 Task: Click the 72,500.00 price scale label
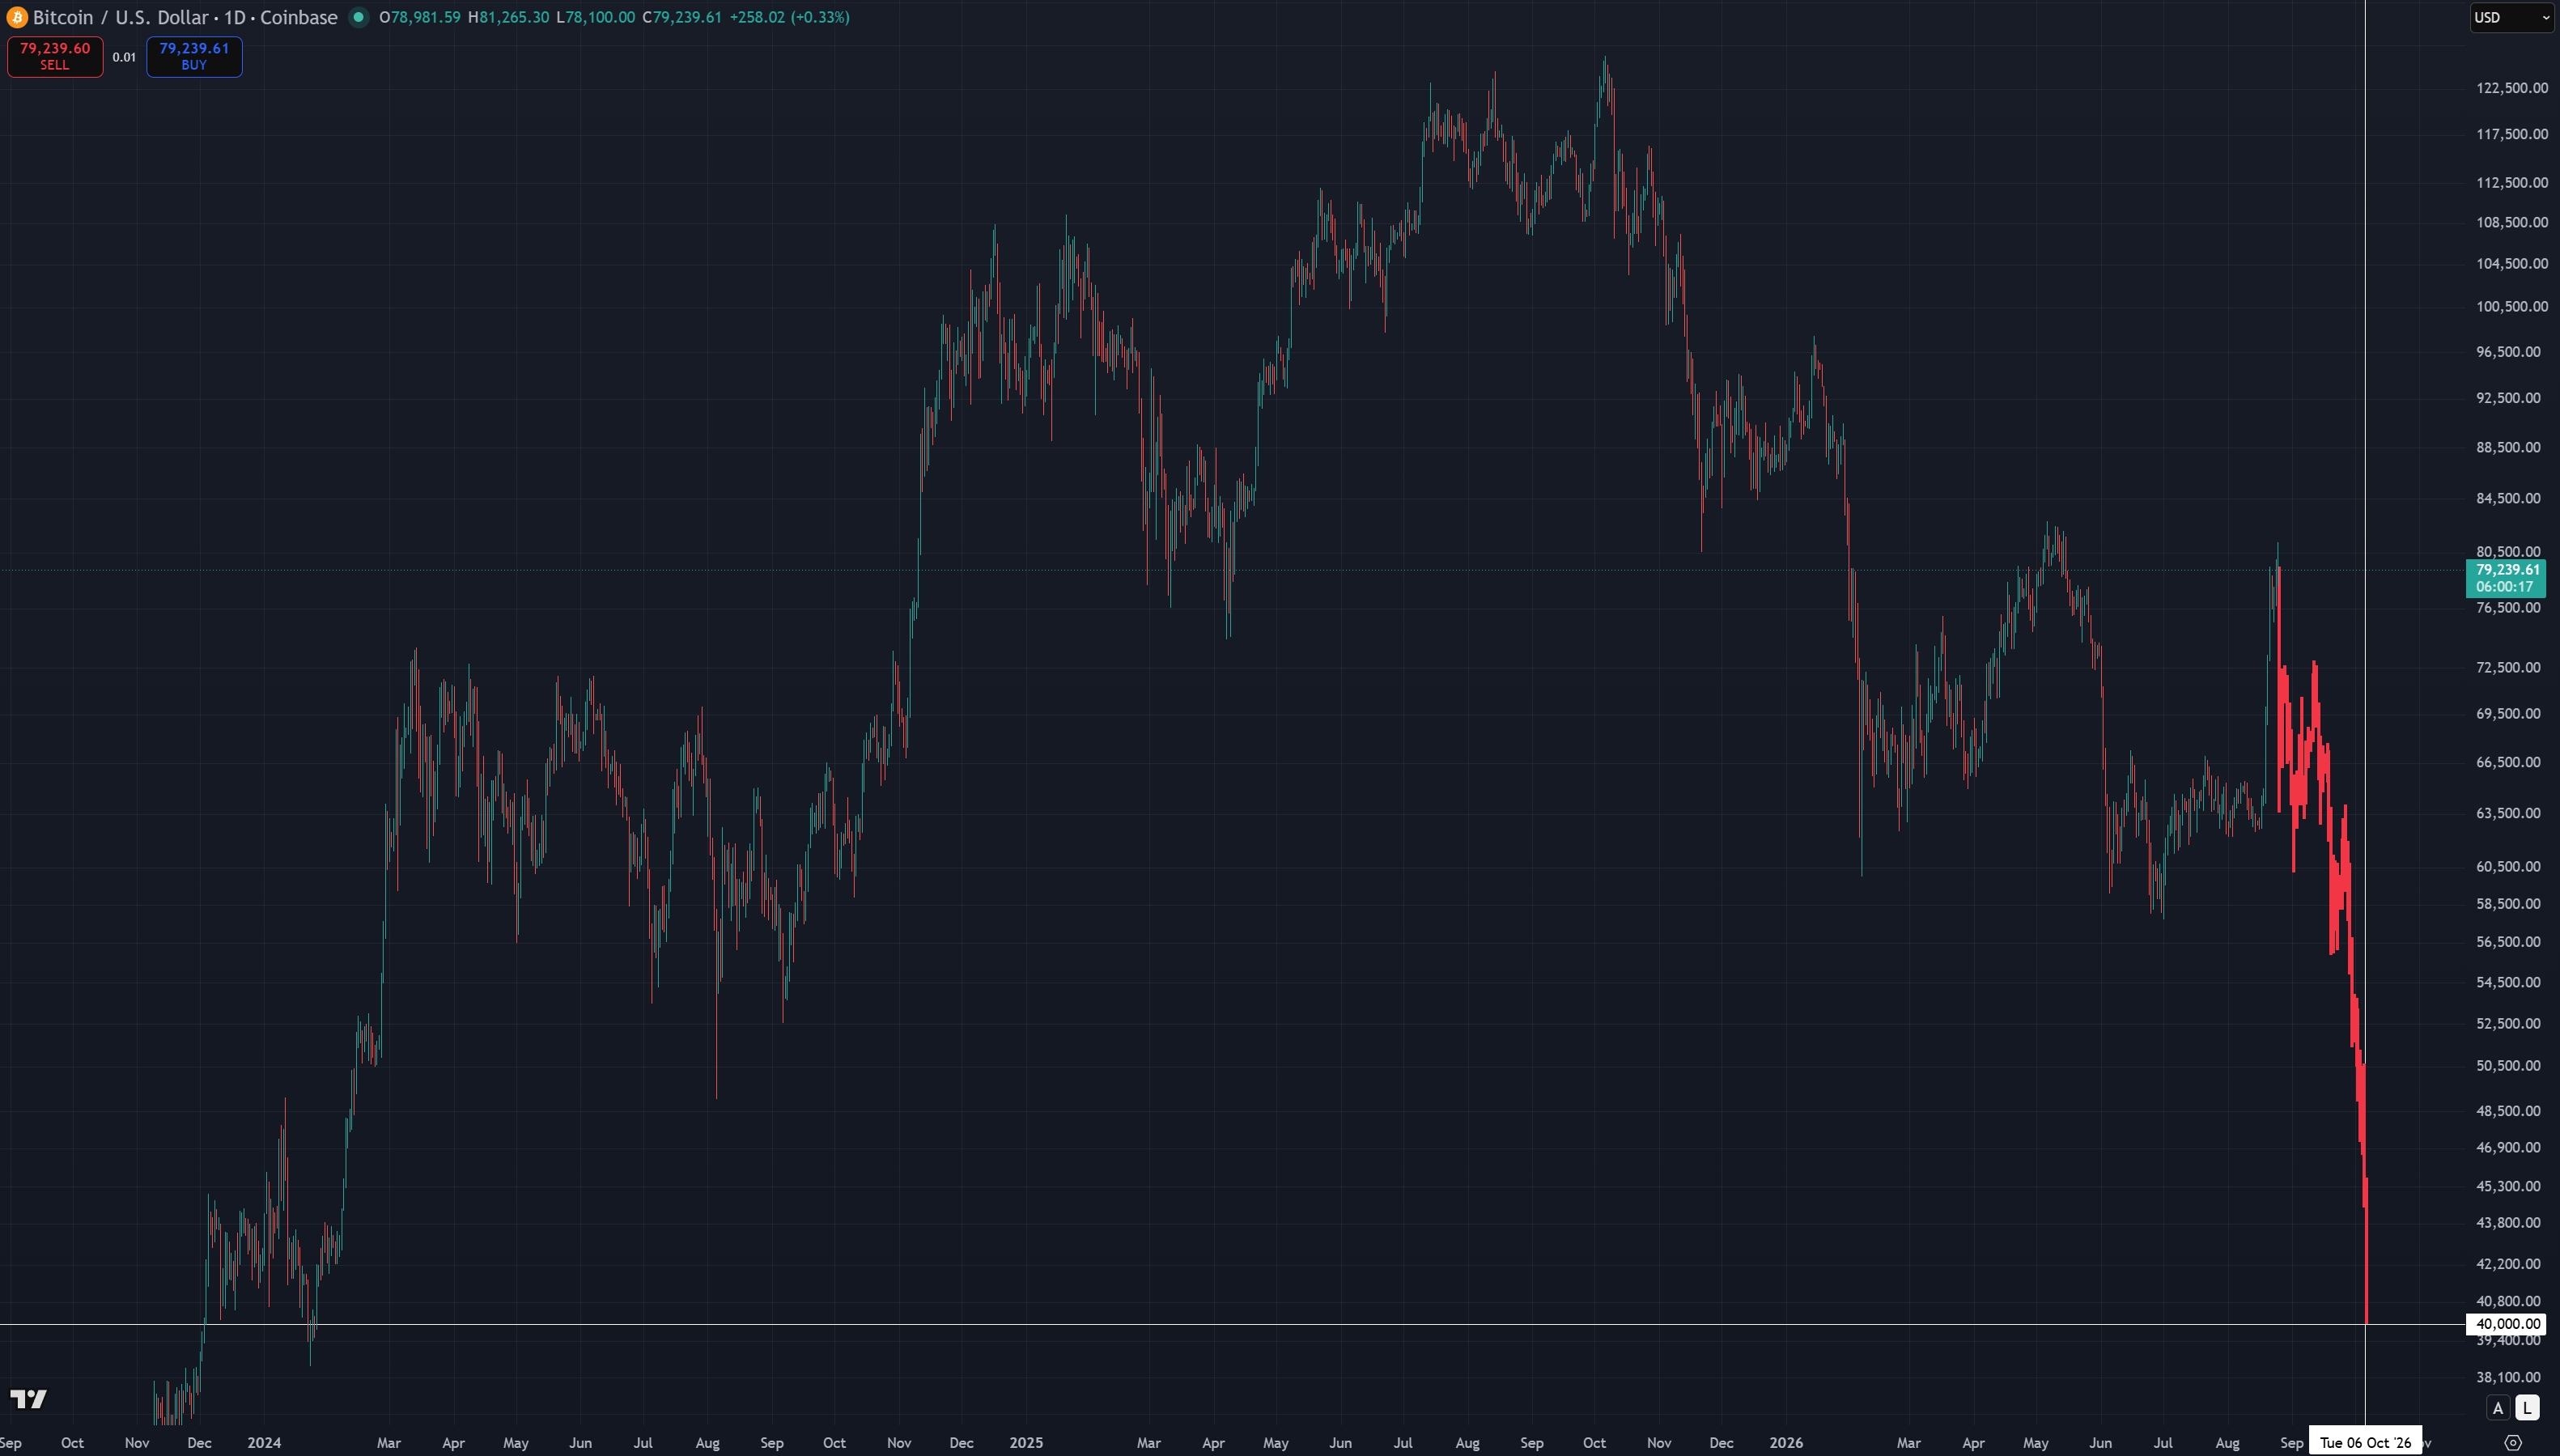click(2508, 667)
